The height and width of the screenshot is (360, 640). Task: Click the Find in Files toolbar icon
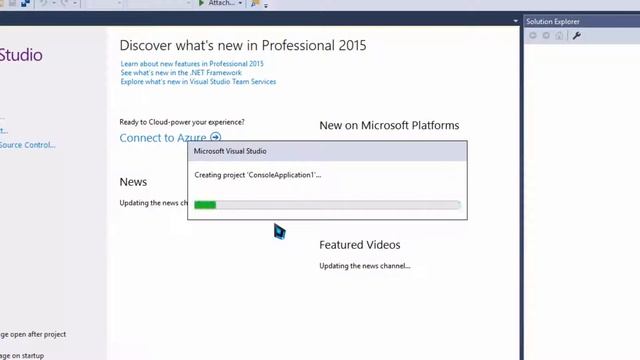tap(255, 3)
